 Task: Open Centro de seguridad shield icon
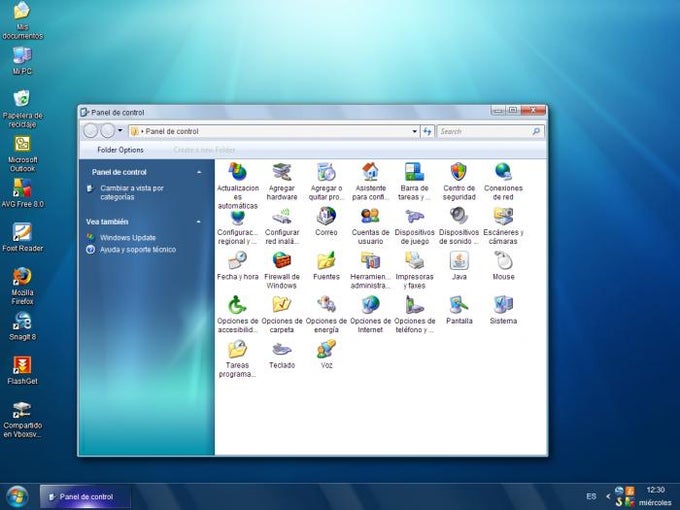point(459,172)
